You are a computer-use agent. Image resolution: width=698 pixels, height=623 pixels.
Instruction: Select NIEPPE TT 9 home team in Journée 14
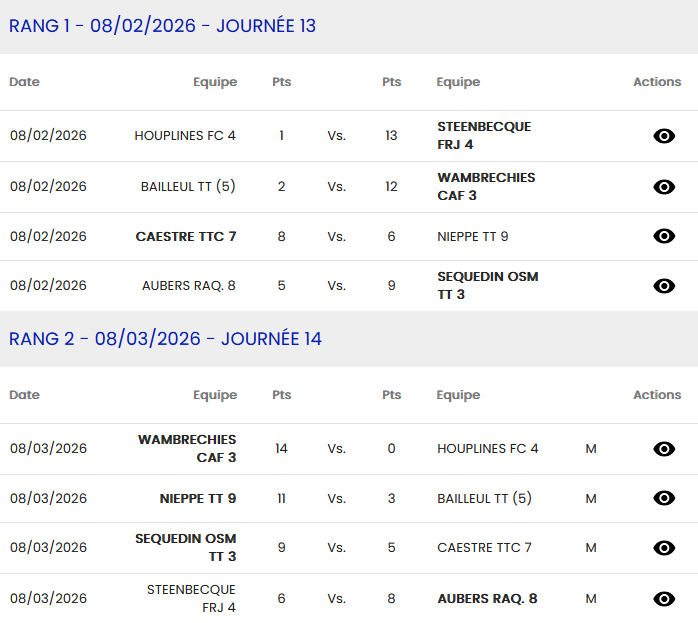click(198, 498)
